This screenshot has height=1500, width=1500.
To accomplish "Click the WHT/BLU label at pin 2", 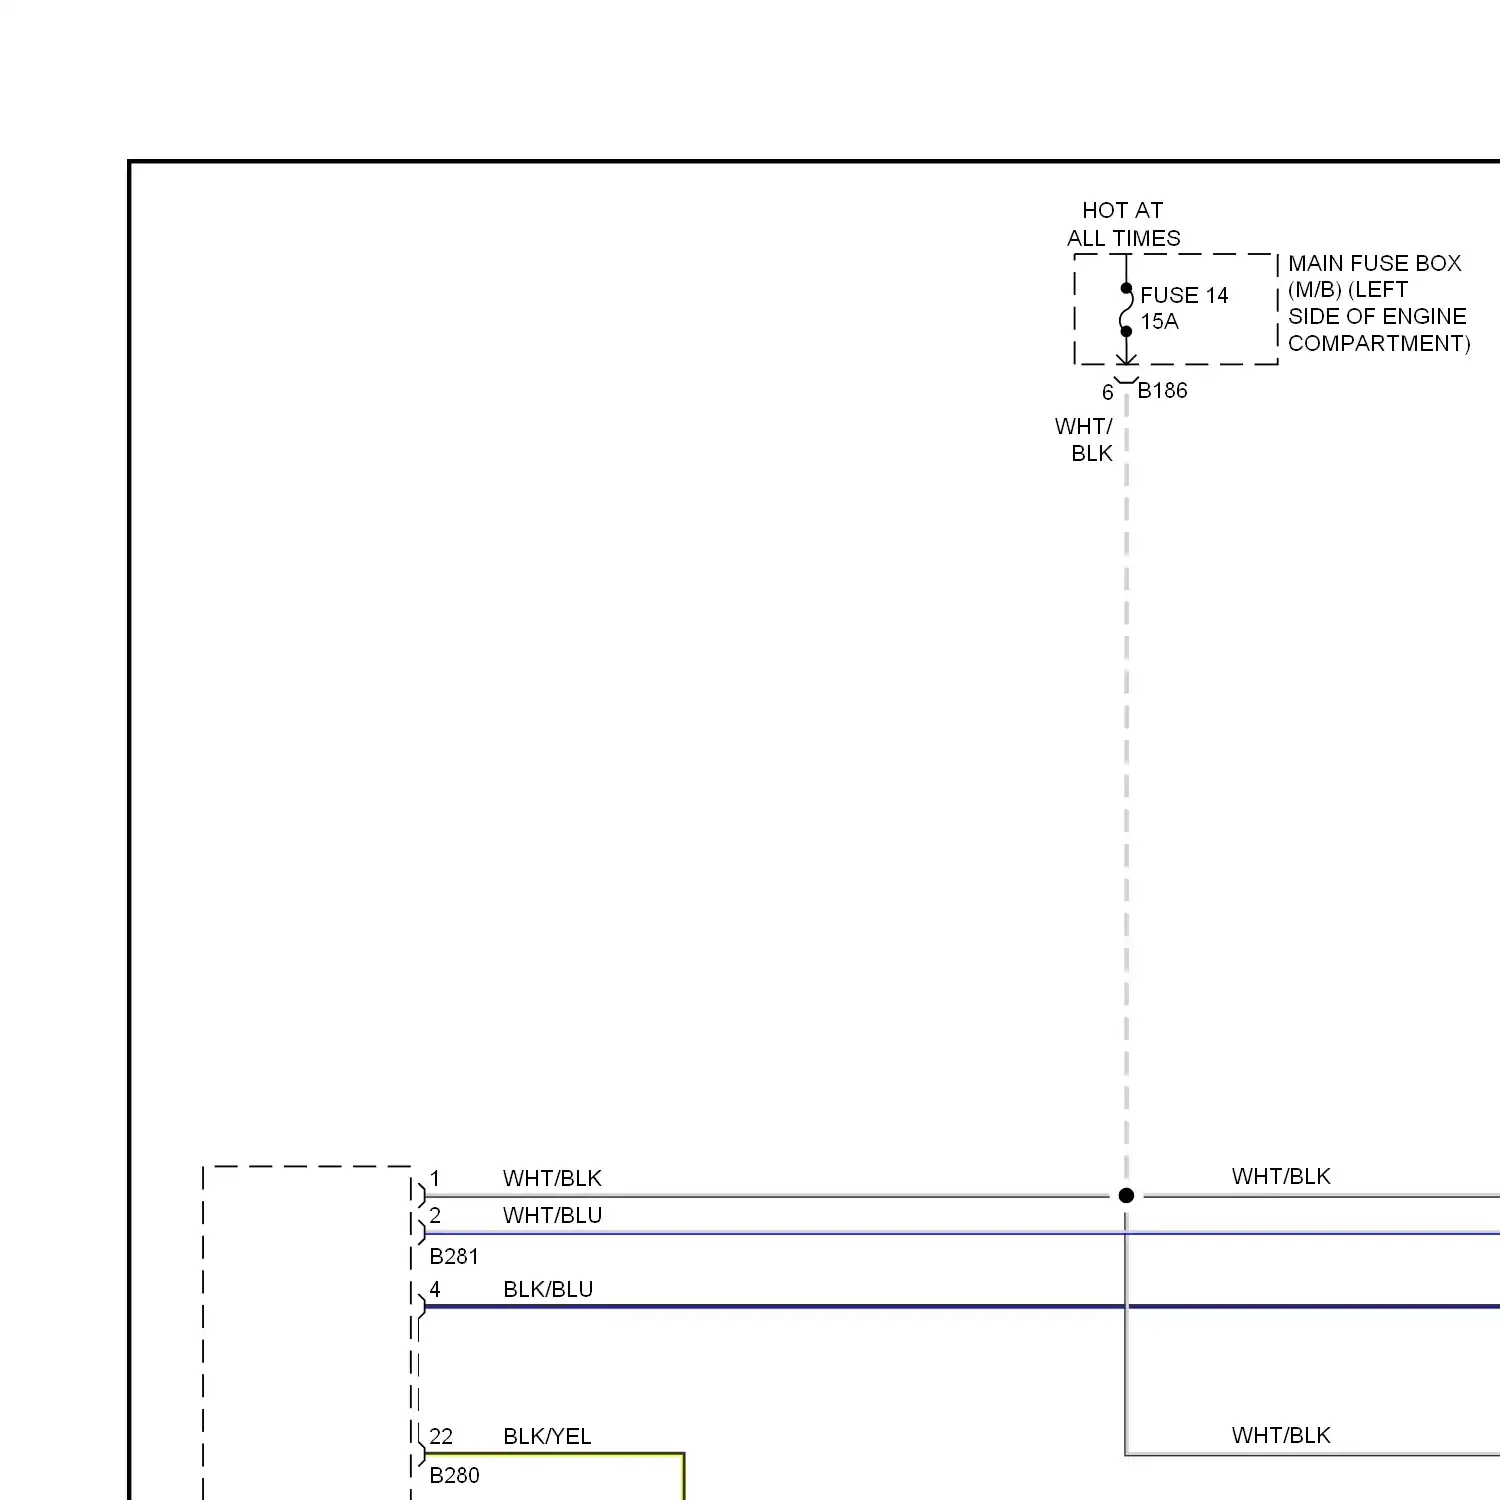I will pyautogui.click(x=552, y=1215).
